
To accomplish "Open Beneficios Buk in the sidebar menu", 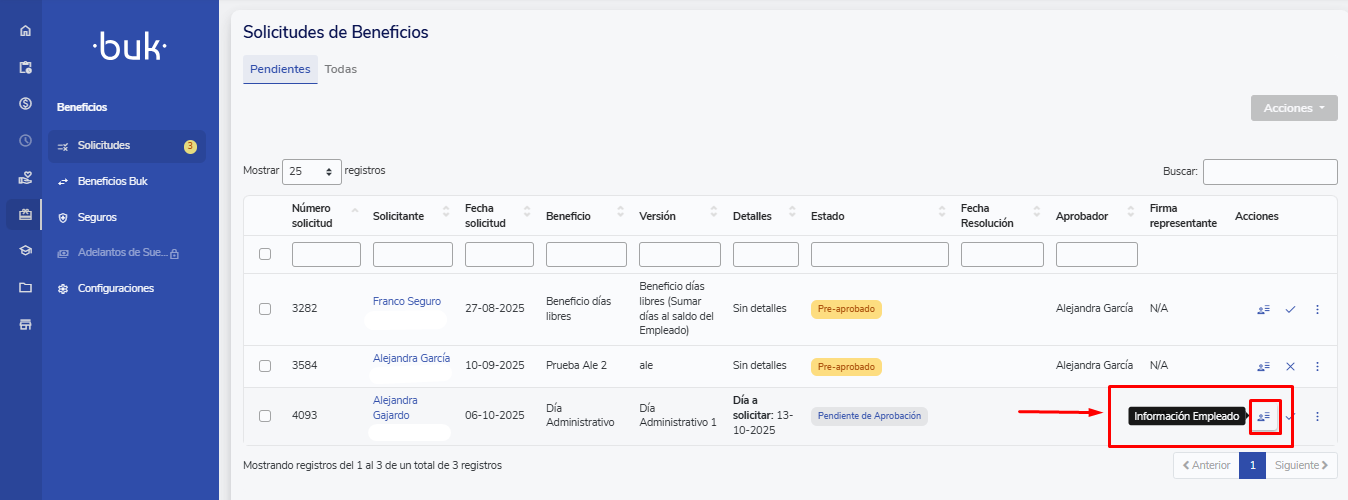I will 112,181.
